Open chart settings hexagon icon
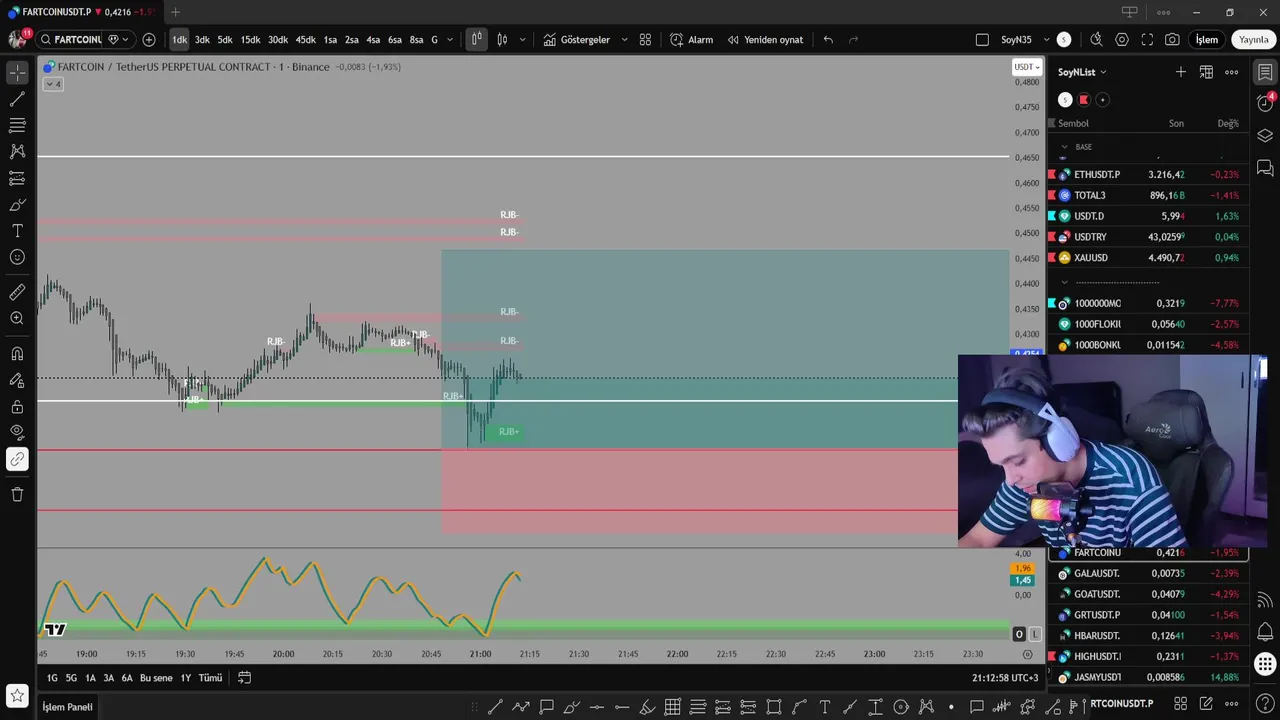Viewport: 1280px width, 720px height. [x=1122, y=40]
